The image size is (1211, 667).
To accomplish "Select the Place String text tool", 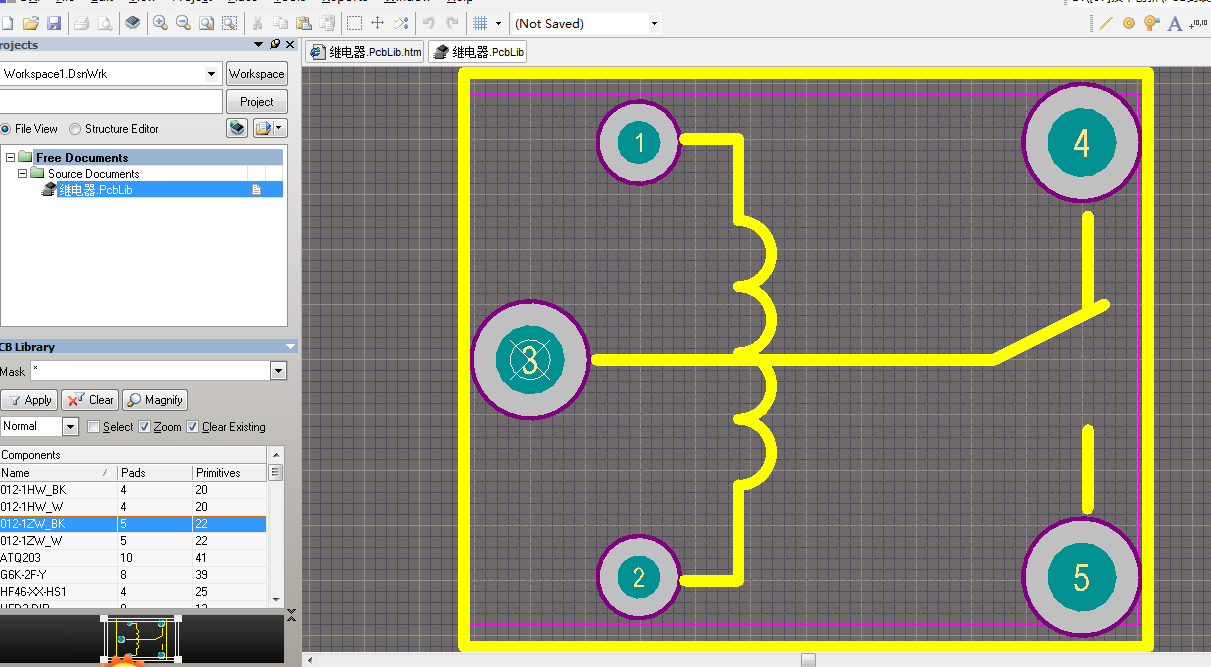I will point(1175,23).
